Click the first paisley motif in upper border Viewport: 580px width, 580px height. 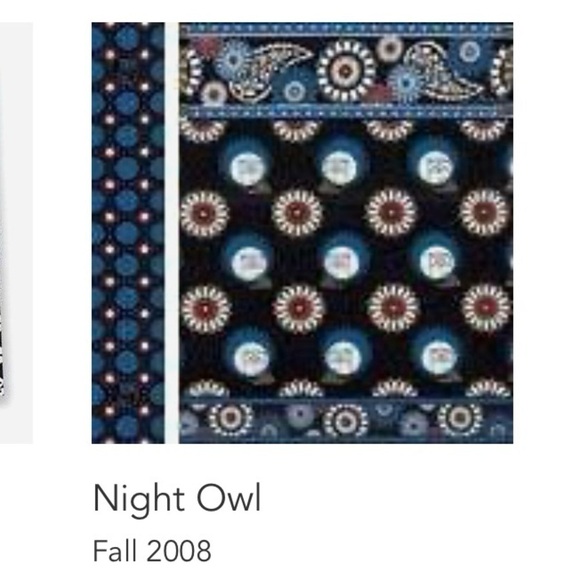(x=268, y=70)
